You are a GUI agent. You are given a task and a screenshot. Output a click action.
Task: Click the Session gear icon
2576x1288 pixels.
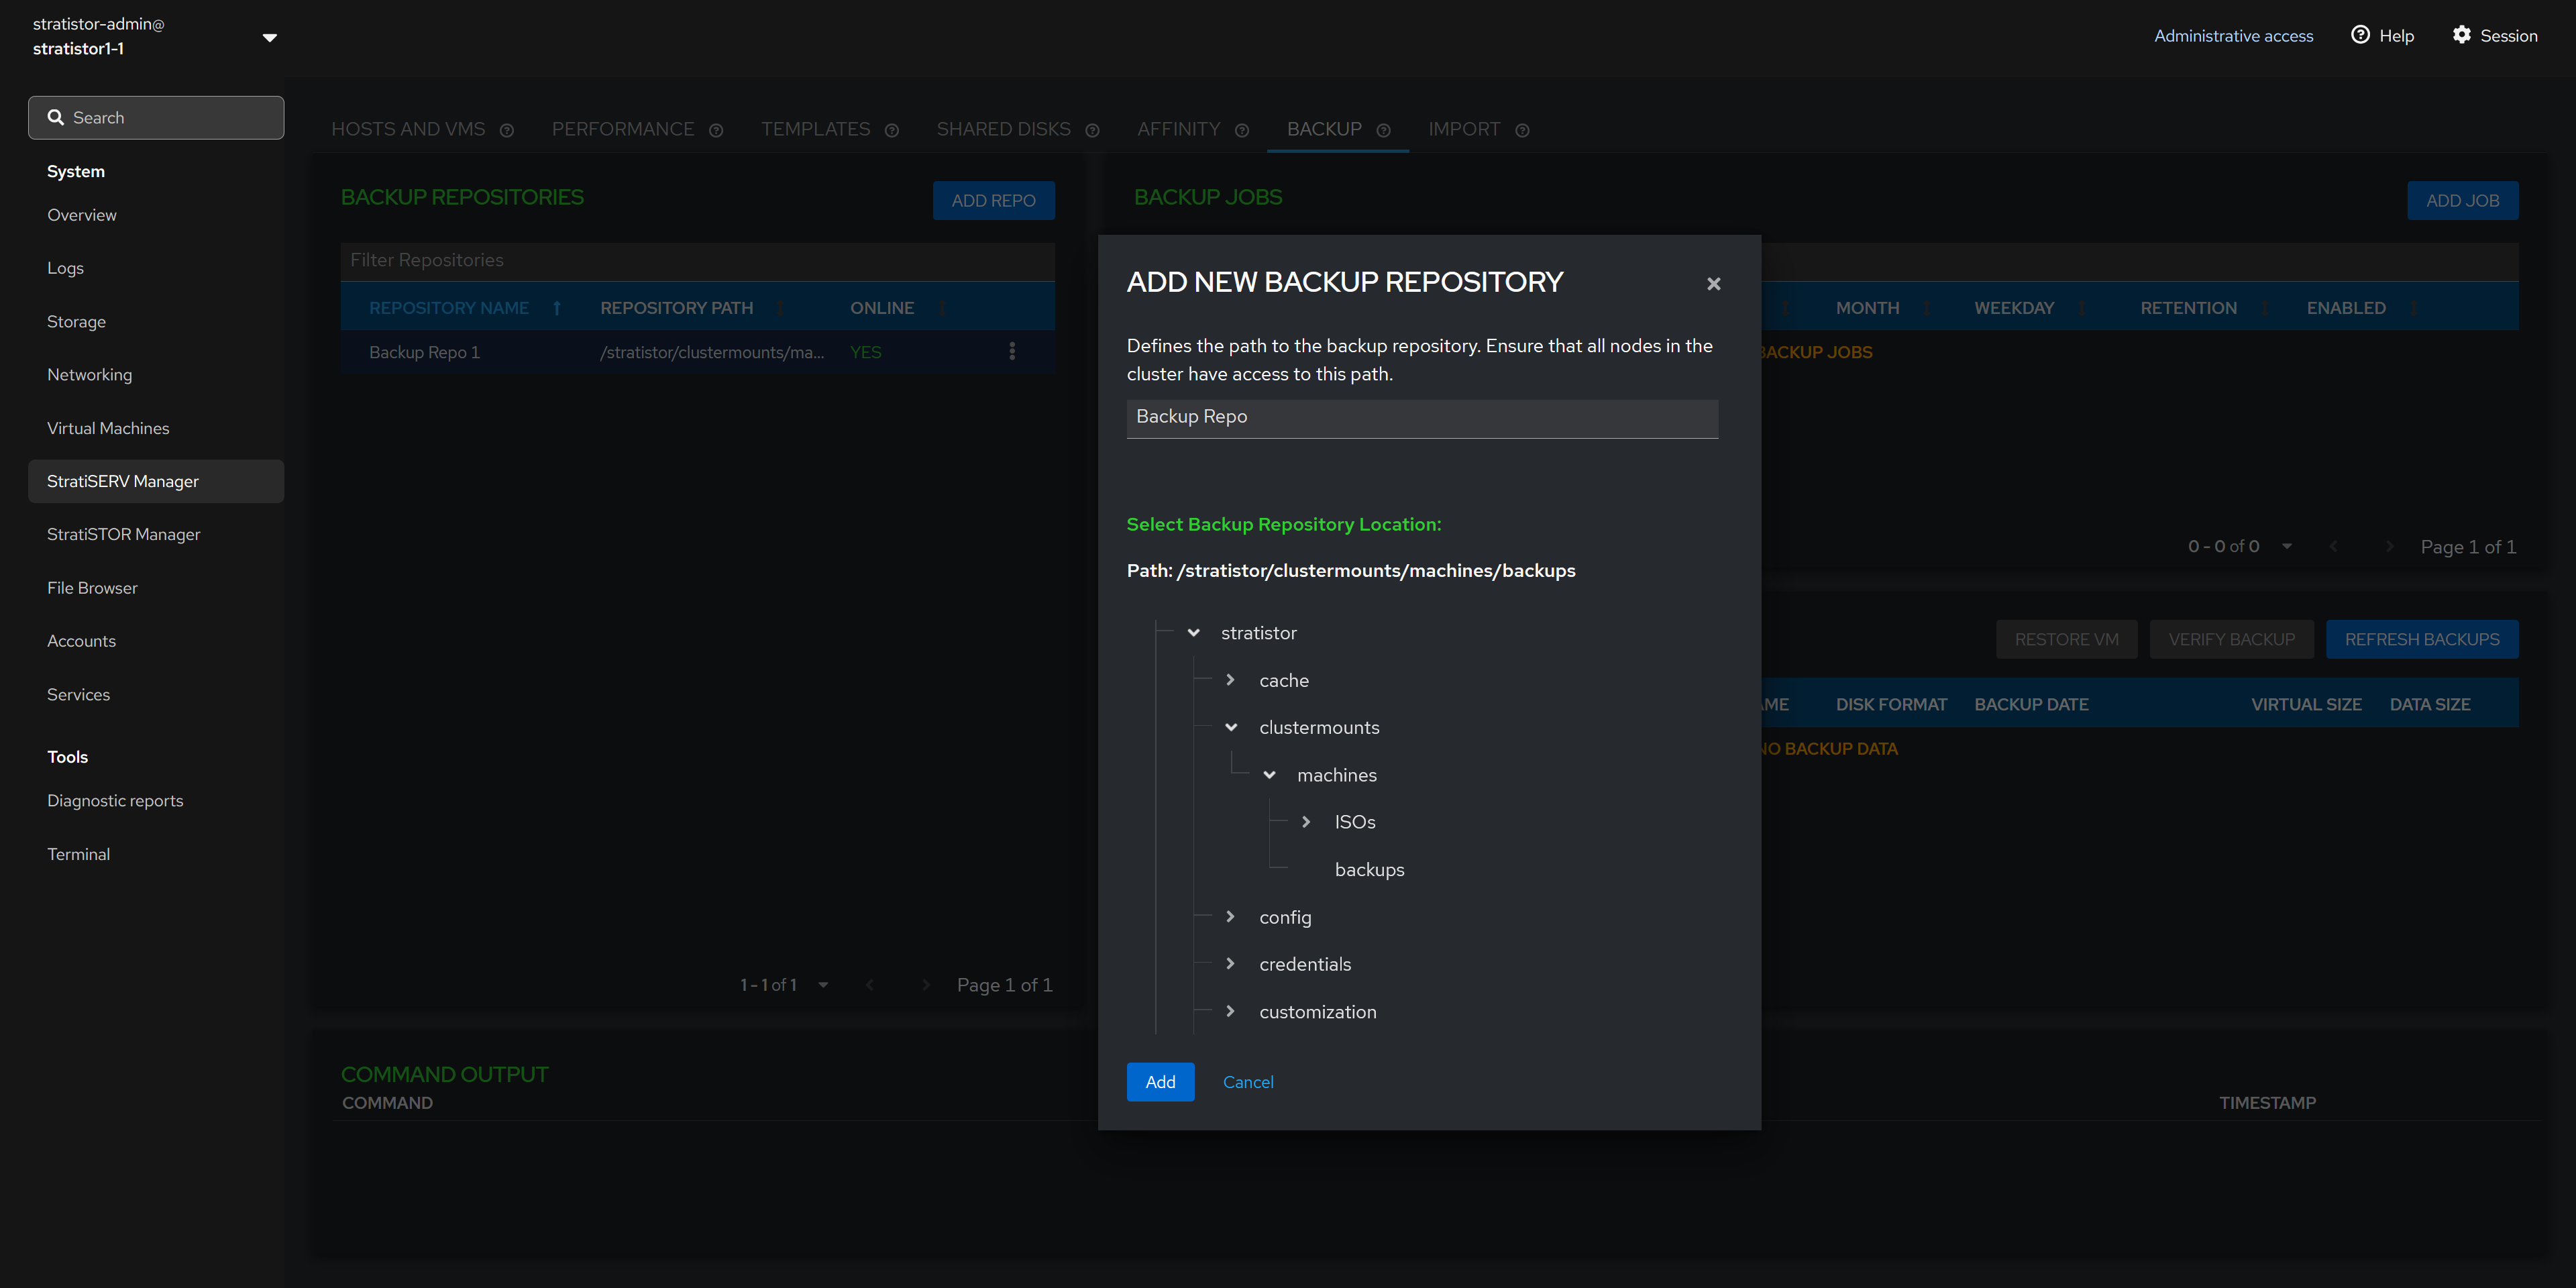[2461, 35]
